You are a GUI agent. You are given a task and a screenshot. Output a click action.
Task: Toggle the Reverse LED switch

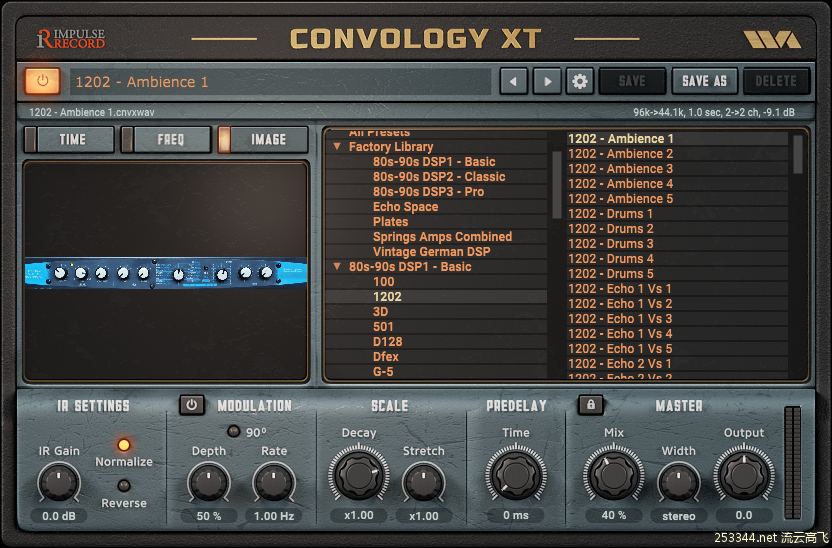pyautogui.click(x=124, y=485)
